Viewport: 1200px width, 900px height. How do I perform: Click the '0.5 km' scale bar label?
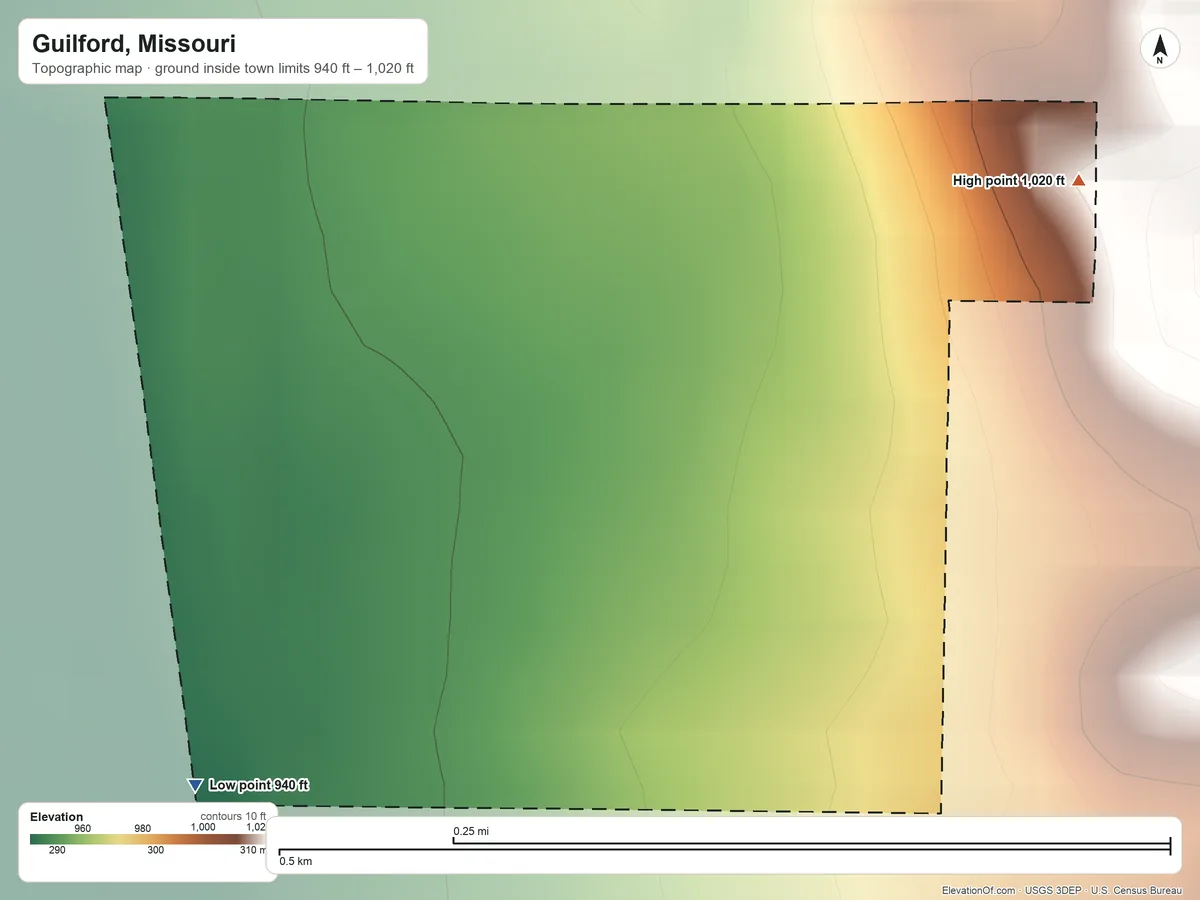coord(295,861)
